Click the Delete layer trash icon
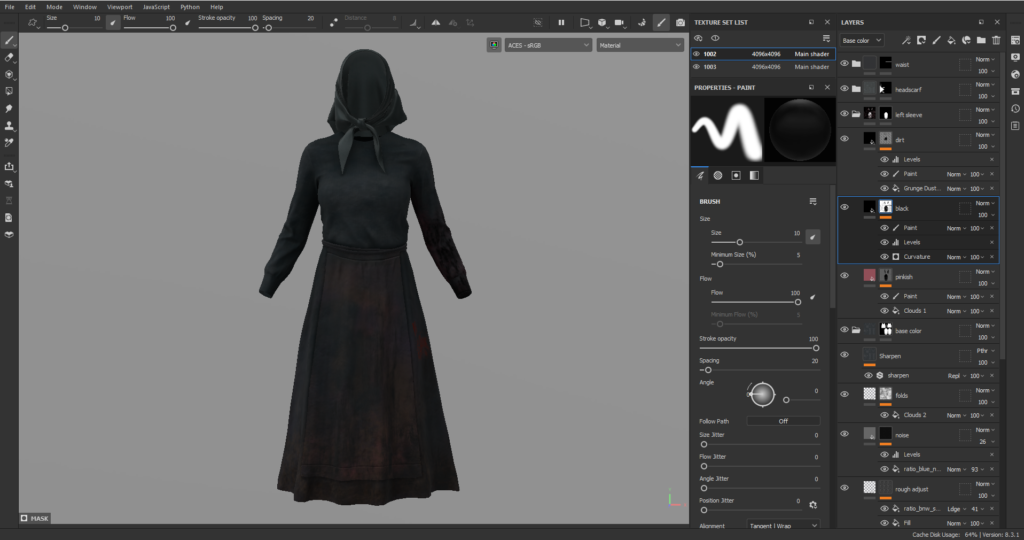Image resolution: width=1024 pixels, height=540 pixels. [996, 40]
